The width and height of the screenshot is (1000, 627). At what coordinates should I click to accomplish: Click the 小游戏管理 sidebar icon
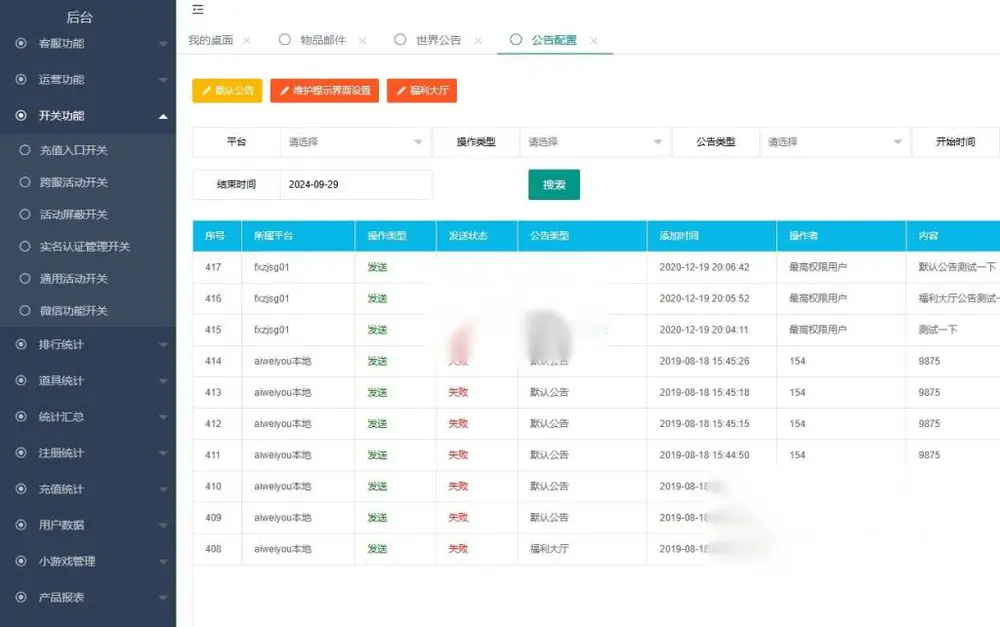[x=21, y=561]
